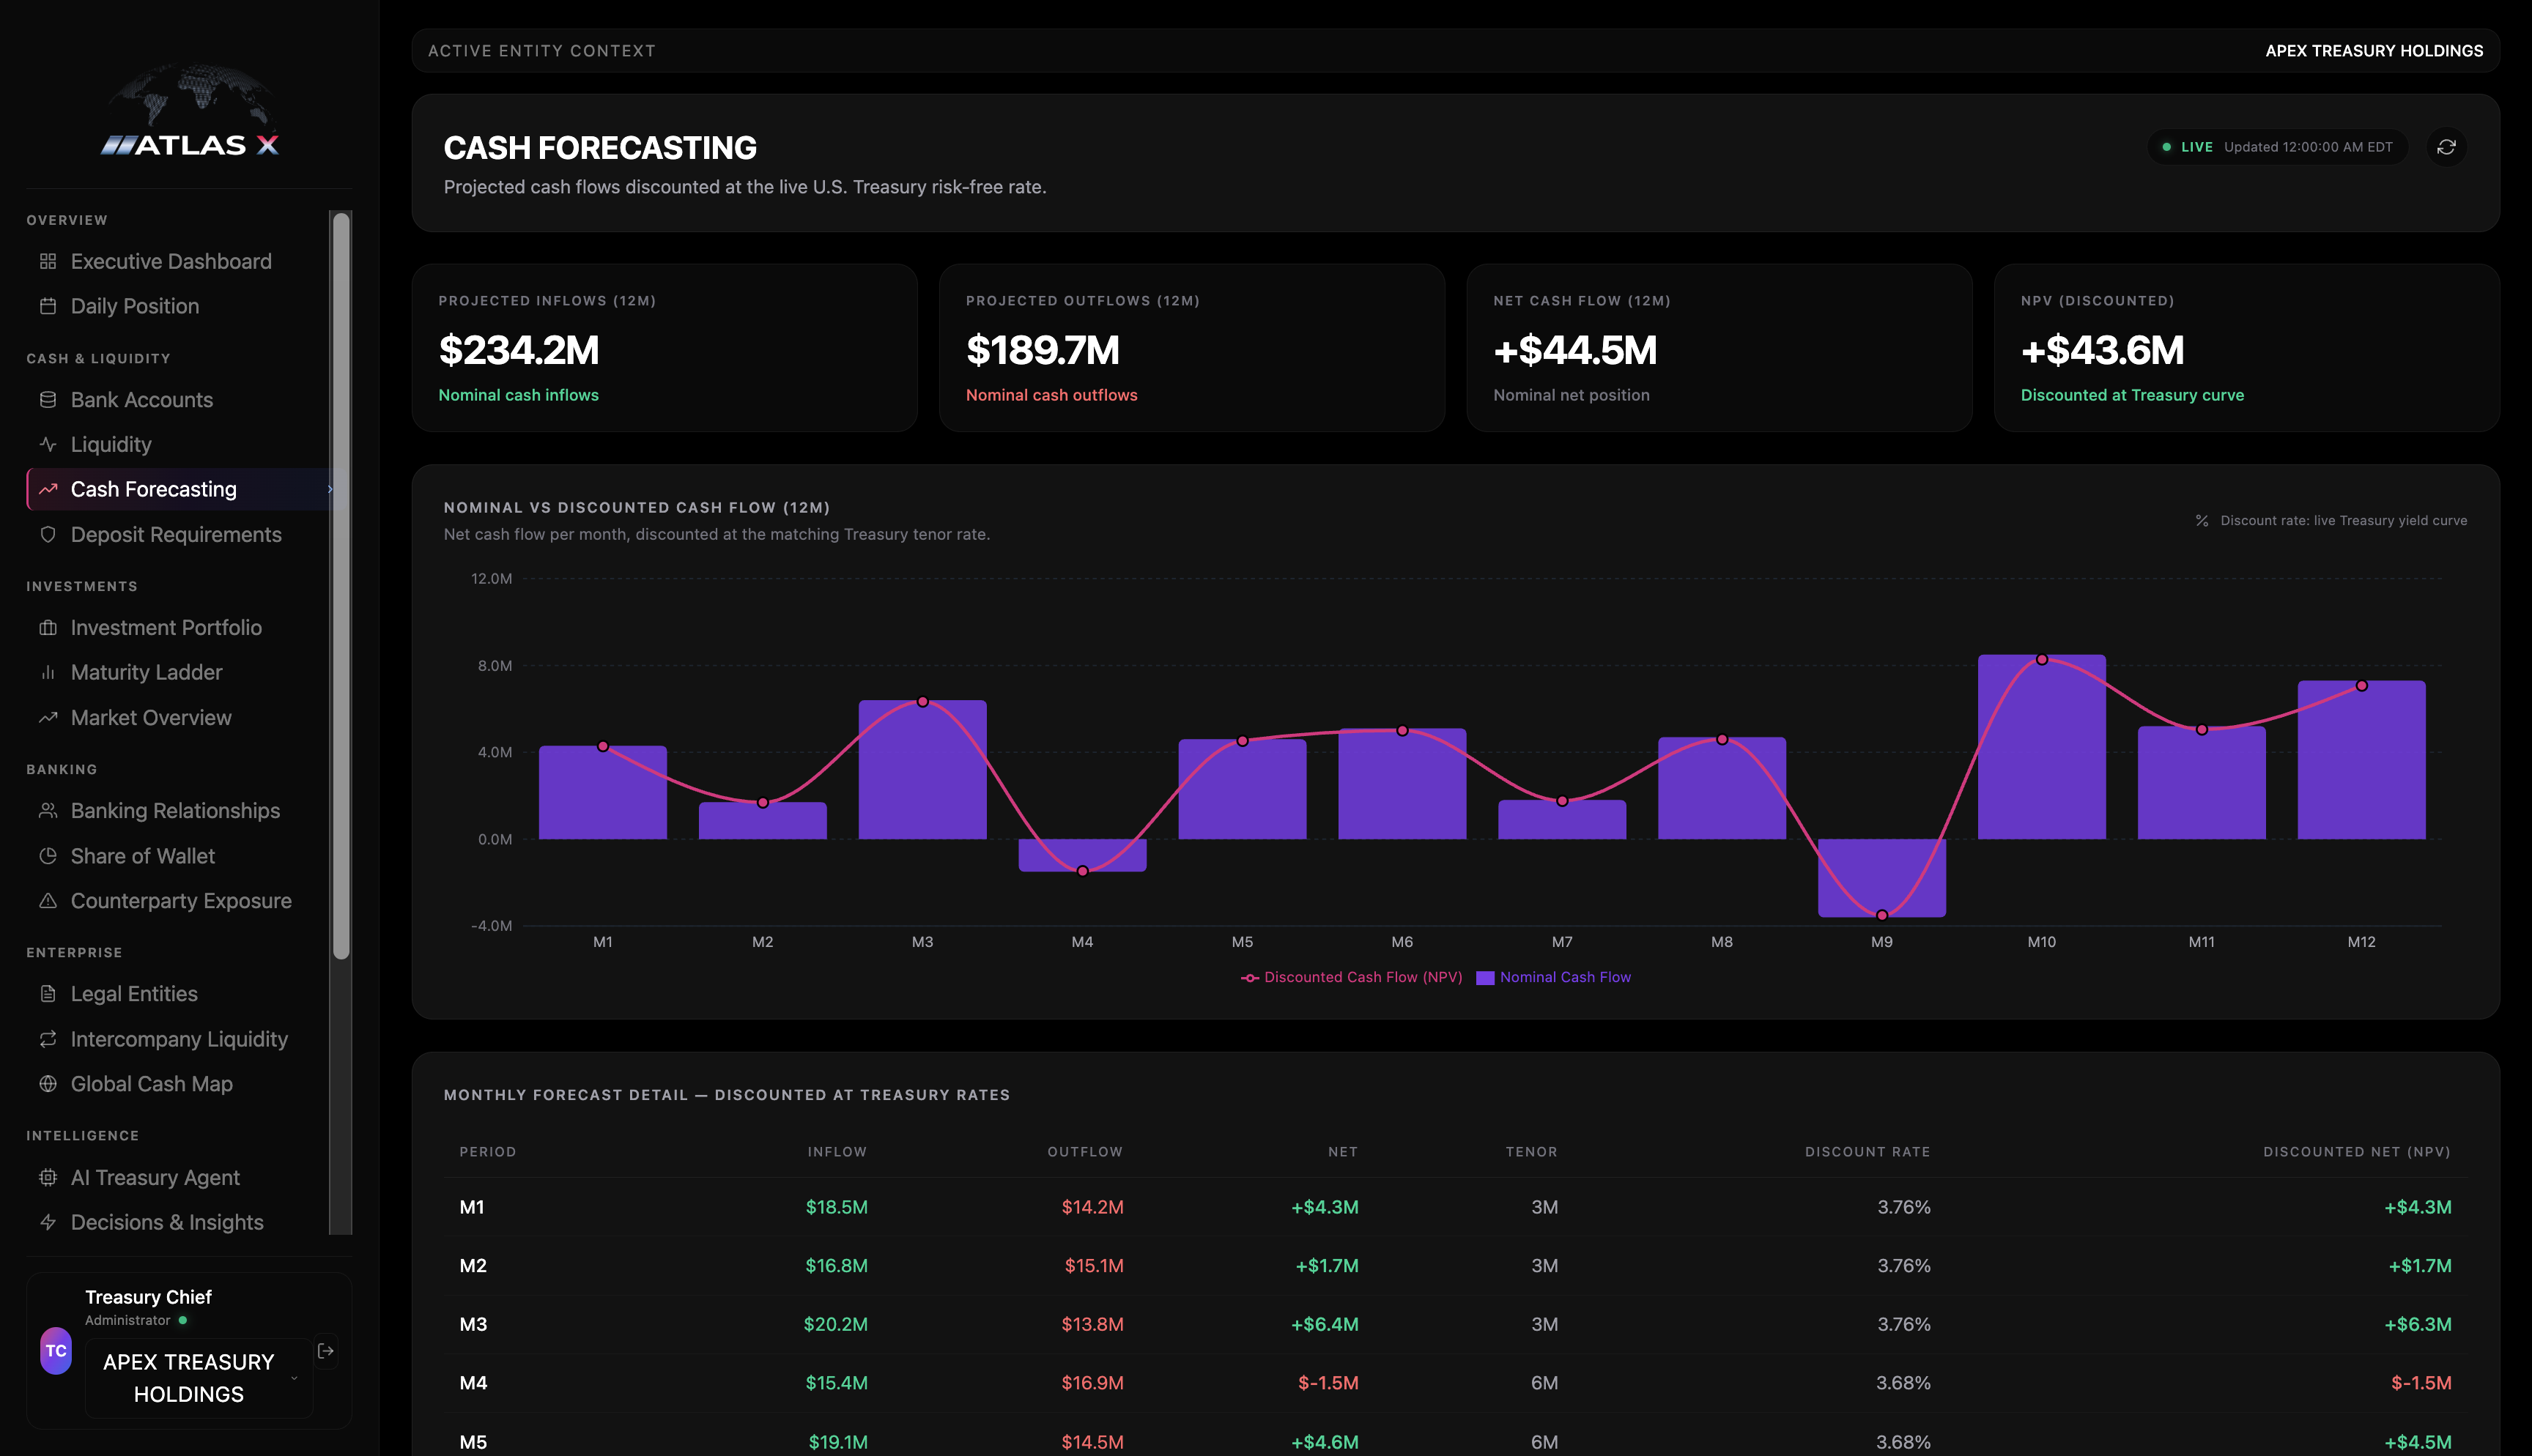Click the M5 inflow $19.1M cell
Image resolution: width=2532 pixels, height=1456 pixels.
click(x=838, y=1442)
